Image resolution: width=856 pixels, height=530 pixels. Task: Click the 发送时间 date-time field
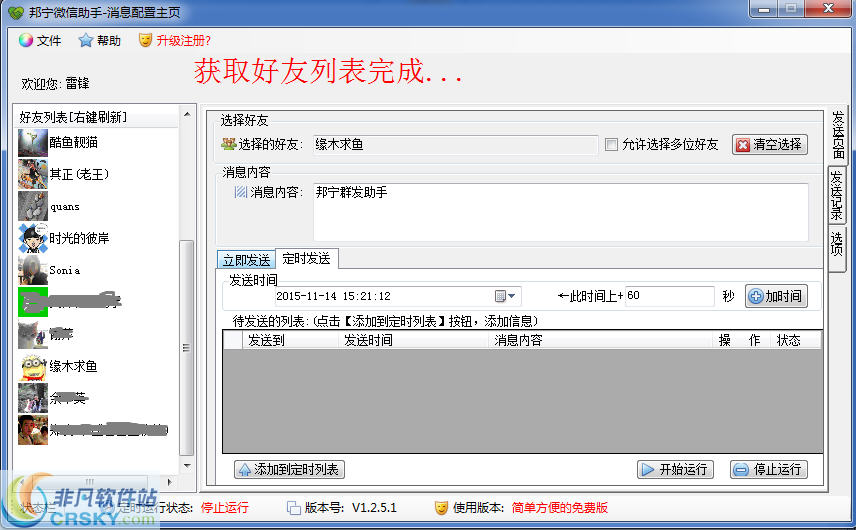coord(398,296)
